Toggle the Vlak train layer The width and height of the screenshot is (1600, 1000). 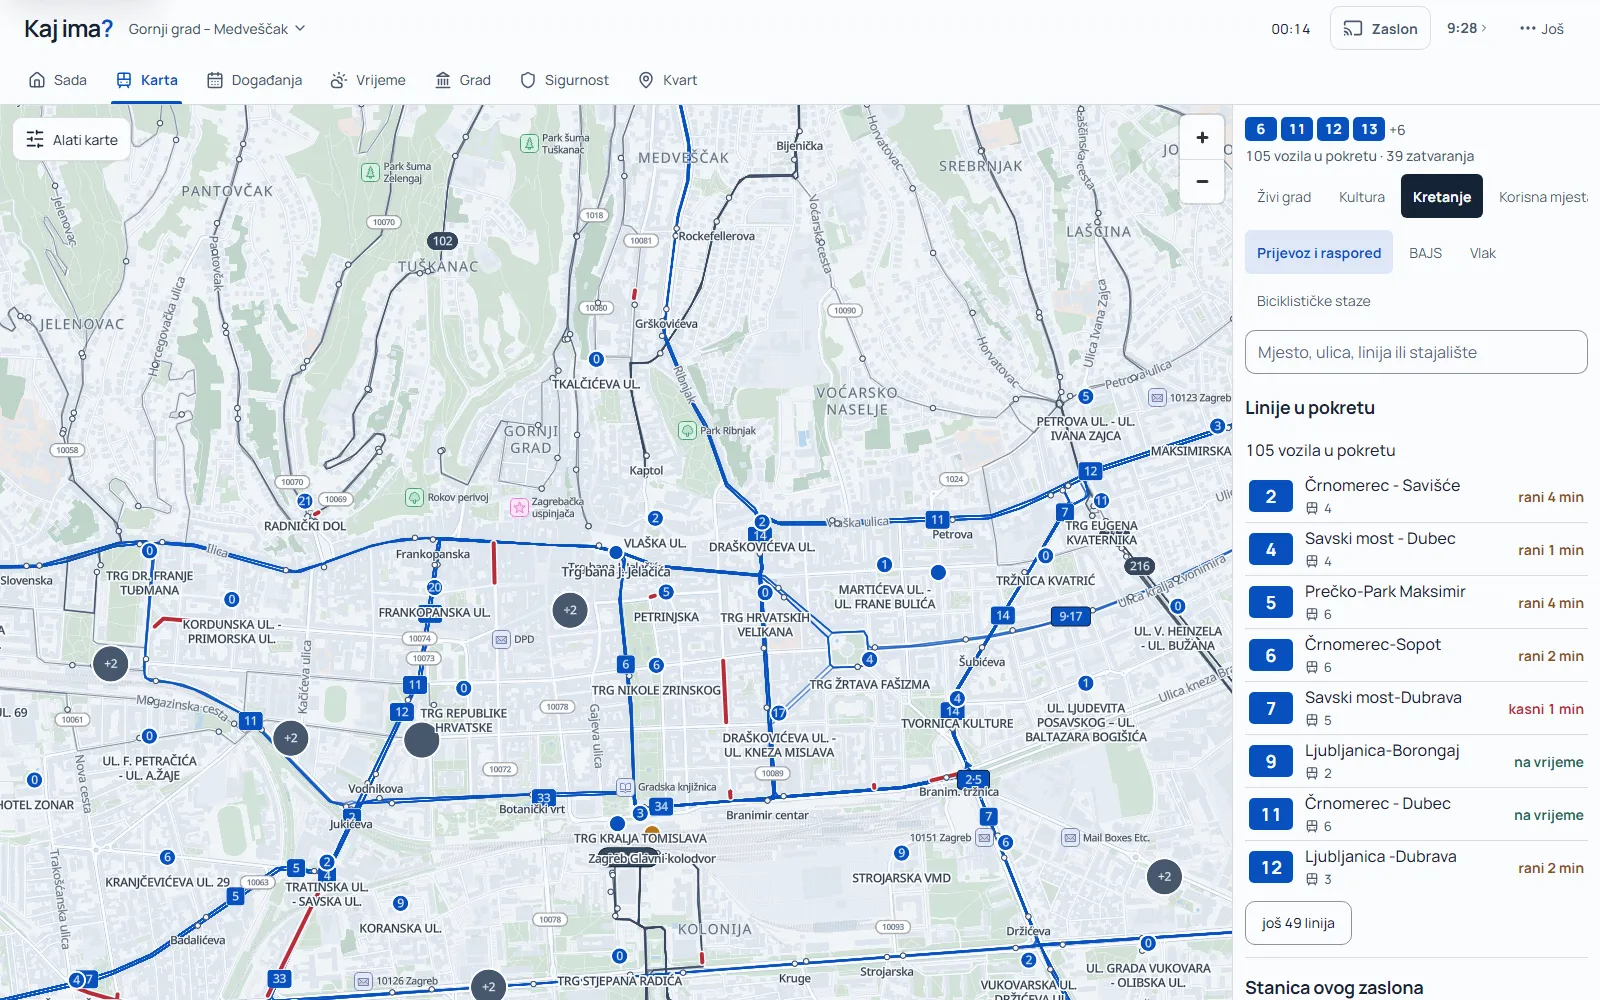1483,253
